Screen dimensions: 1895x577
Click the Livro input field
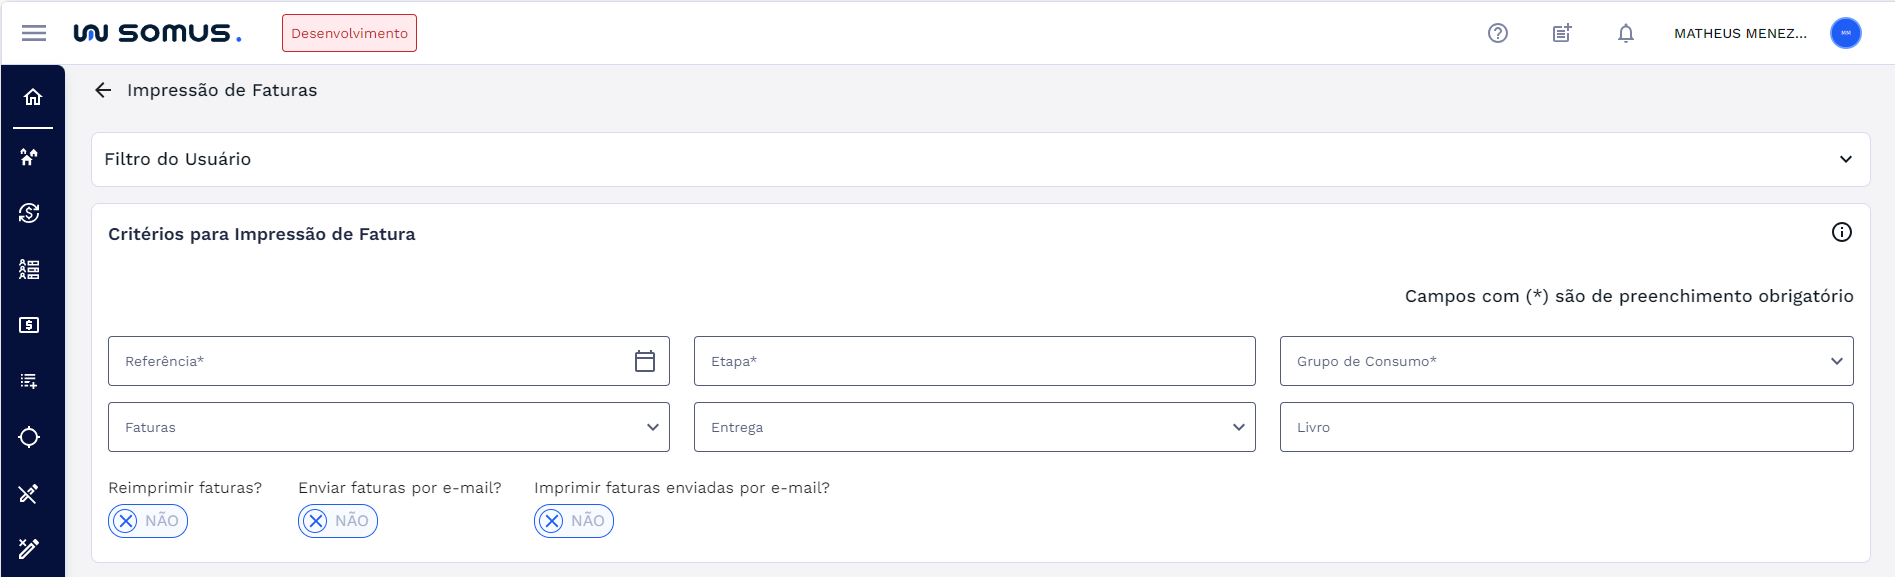(1566, 427)
